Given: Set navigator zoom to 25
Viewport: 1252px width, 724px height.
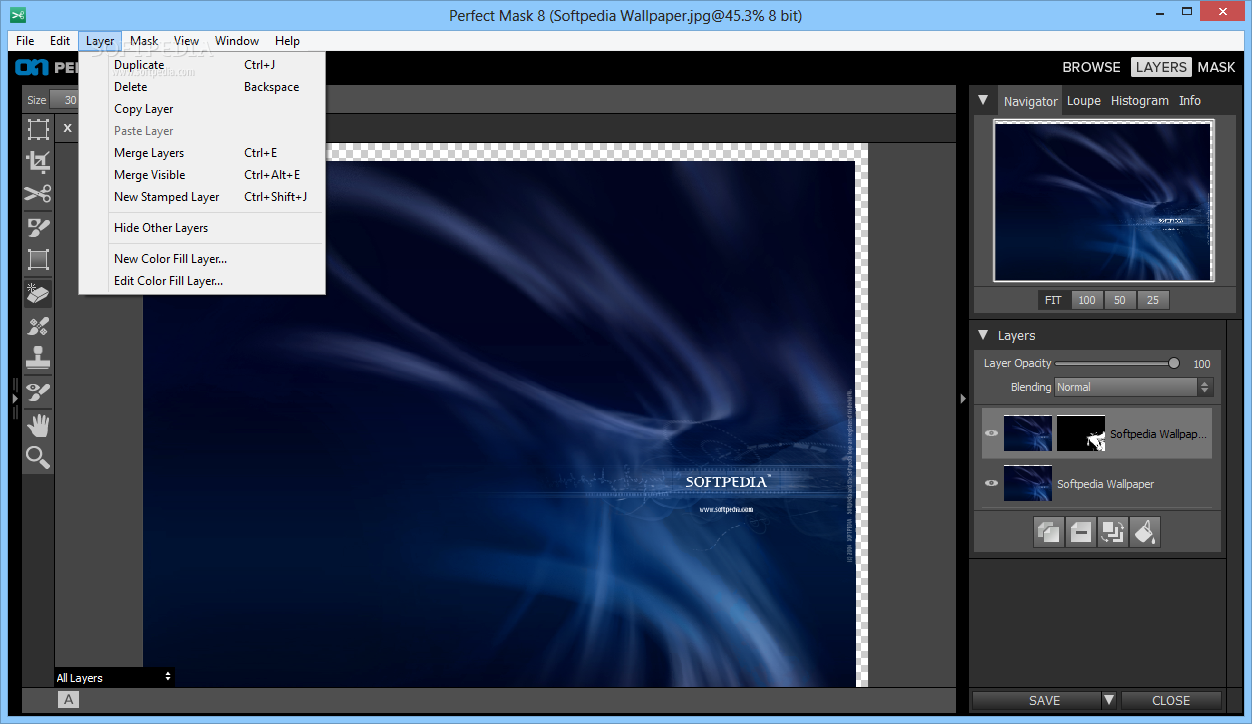Looking at the screenshot, I should [x=1153, y=300].
